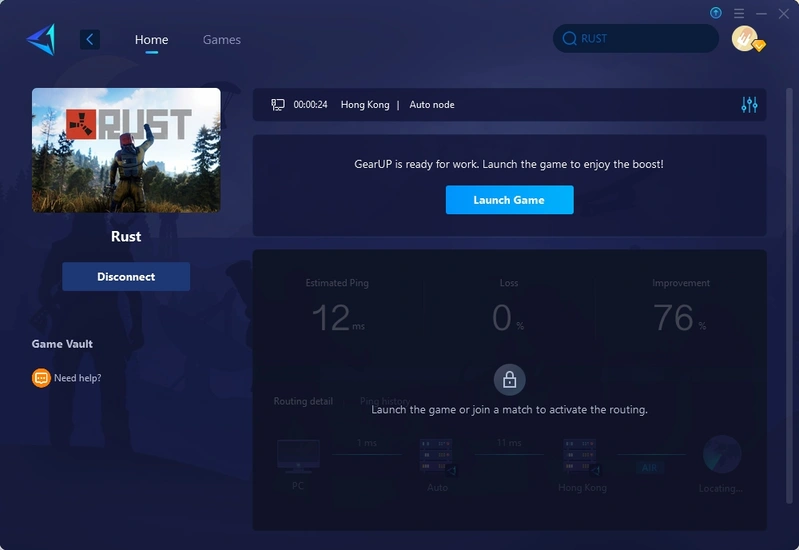Click the Rust game cover image
The height and width of the screenshot is (550, 799).
click(126, 150)
